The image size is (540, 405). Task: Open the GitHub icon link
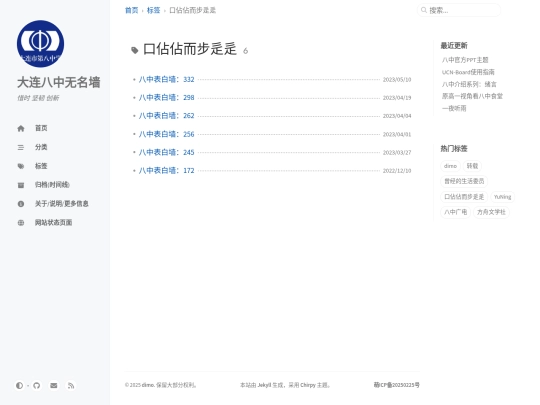pyautogui.click(x=37, y=385)
